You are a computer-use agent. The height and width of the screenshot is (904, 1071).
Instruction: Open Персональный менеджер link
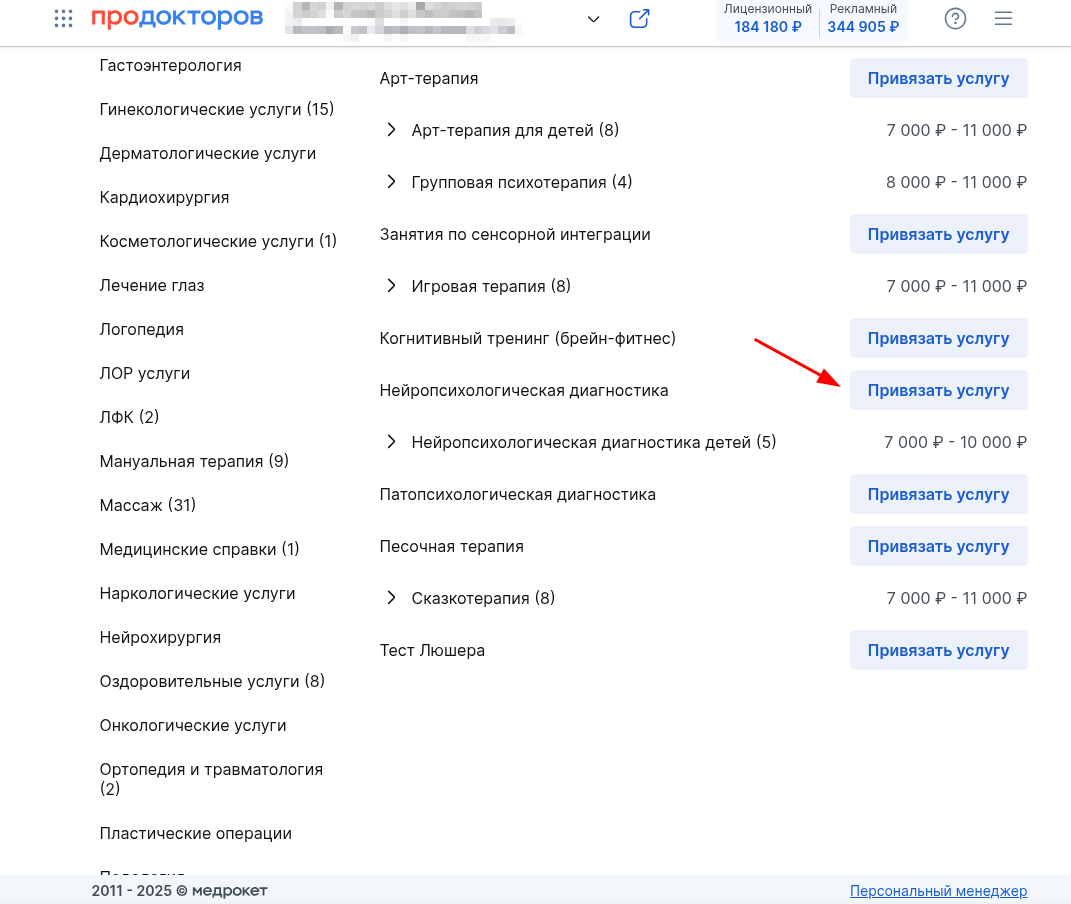pyautogui.click(x=938, y=891)
